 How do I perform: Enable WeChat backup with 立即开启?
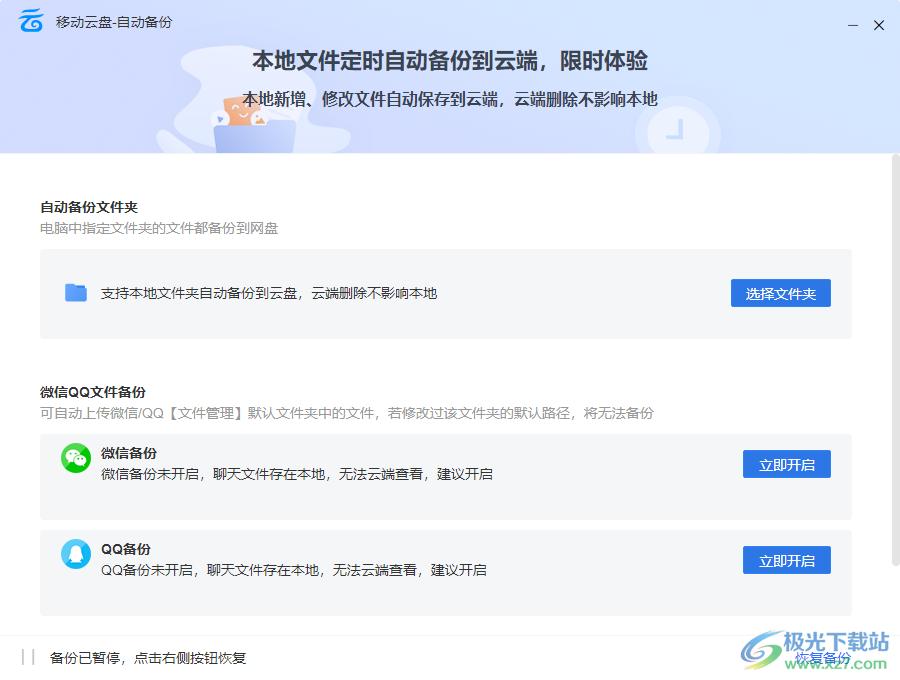pyautogui.click(x=786, y=464)
